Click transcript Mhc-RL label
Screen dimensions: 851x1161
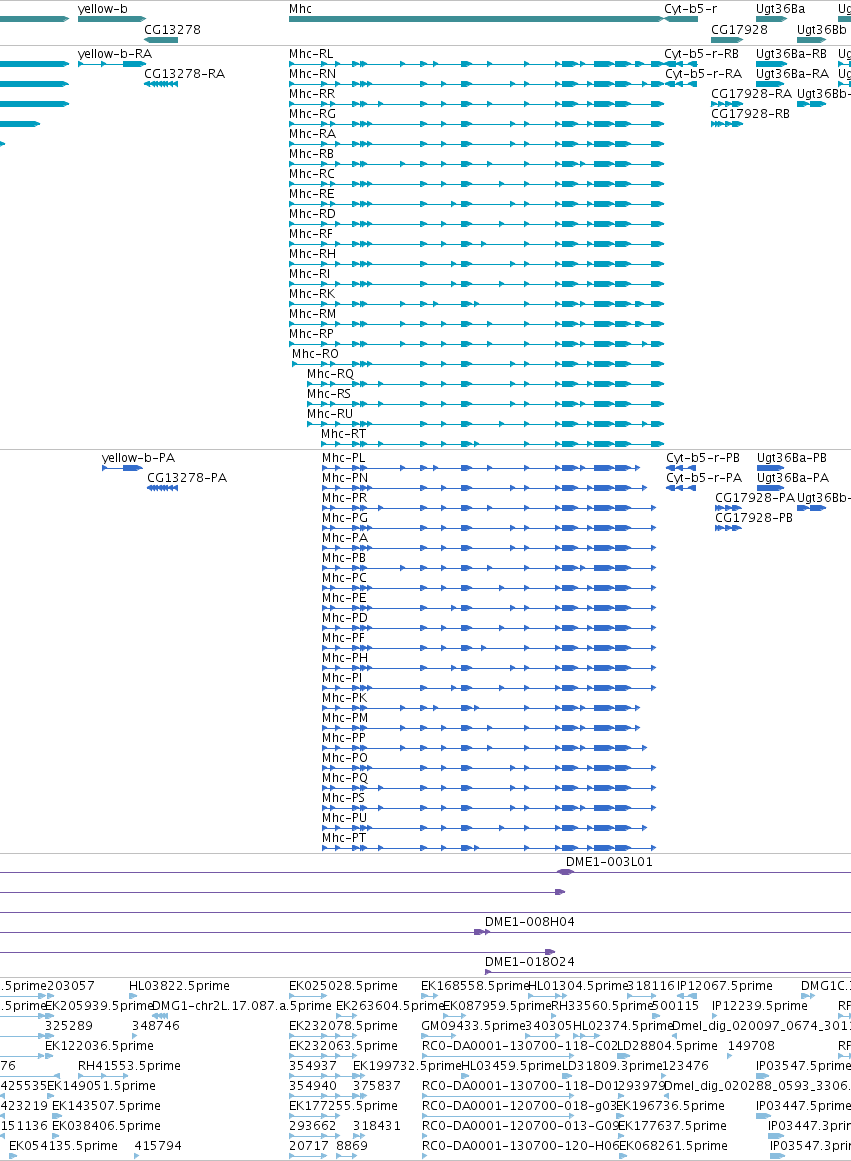click(x=311, y=54)
